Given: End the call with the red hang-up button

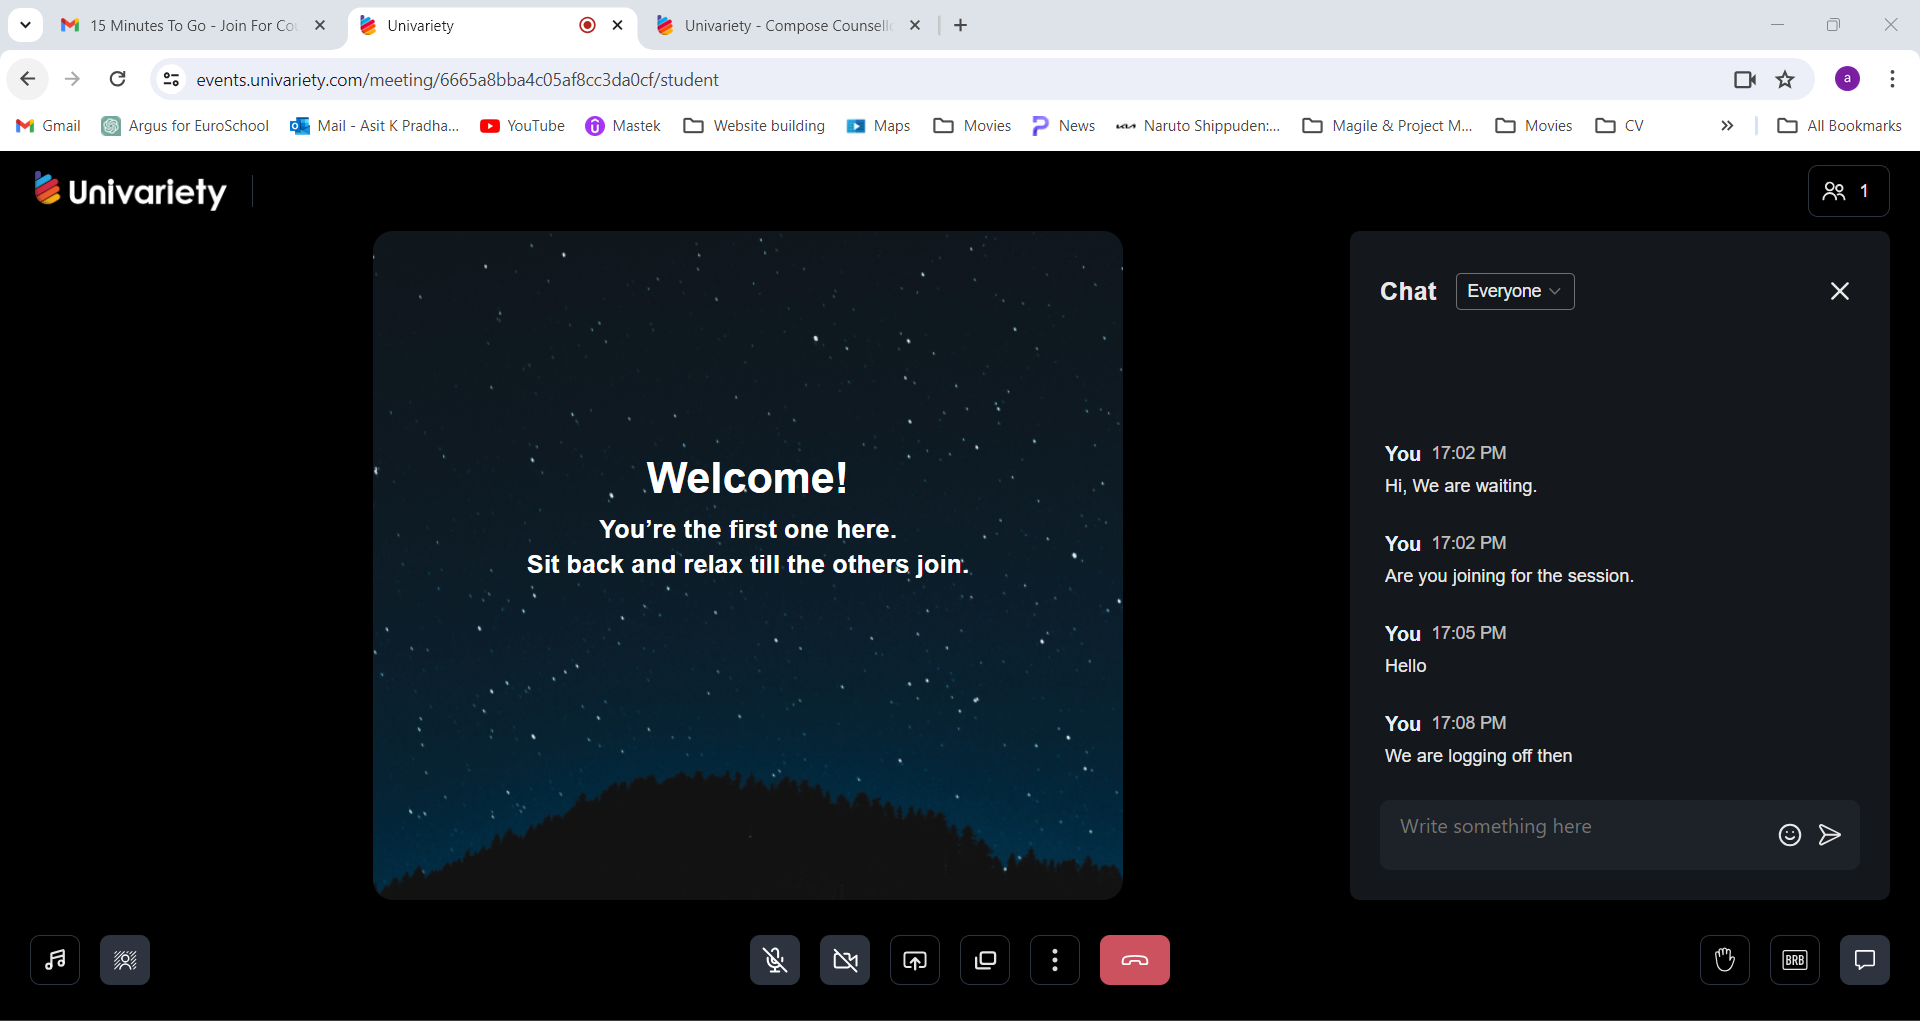Looking at the screenshot, I should coord(1135,960).
